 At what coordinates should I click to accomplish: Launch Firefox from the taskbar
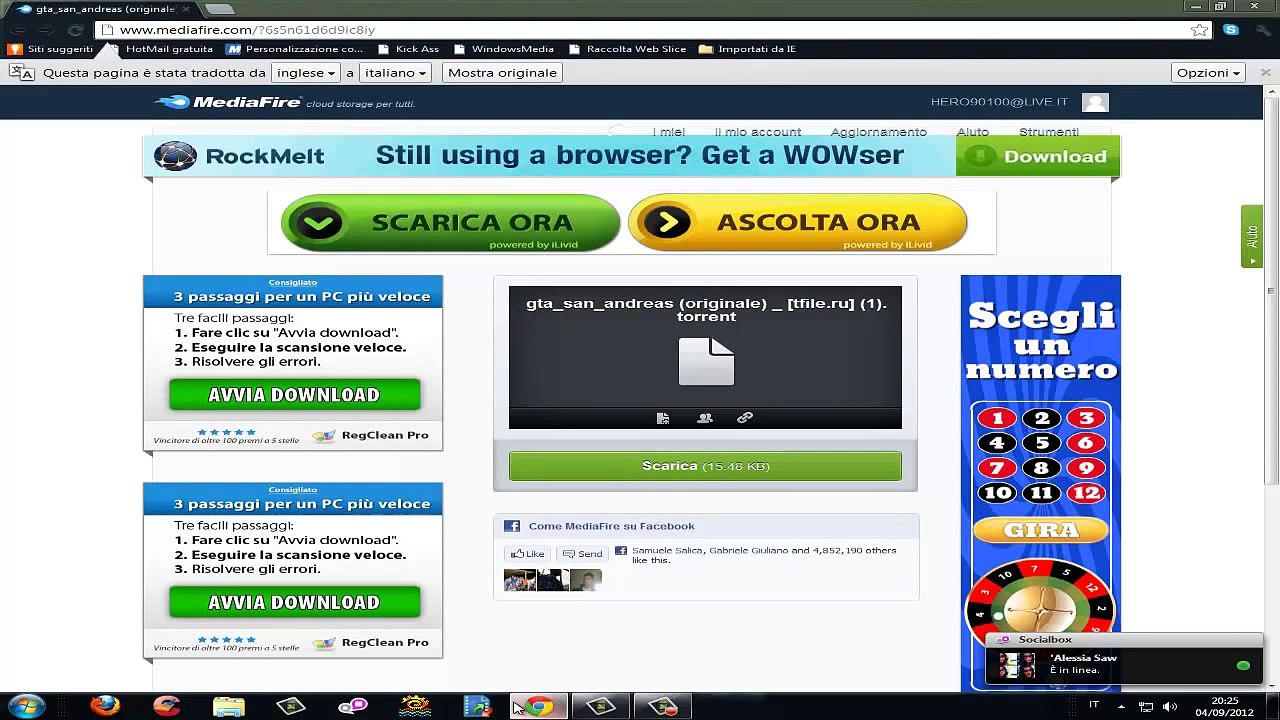(105, 707)
